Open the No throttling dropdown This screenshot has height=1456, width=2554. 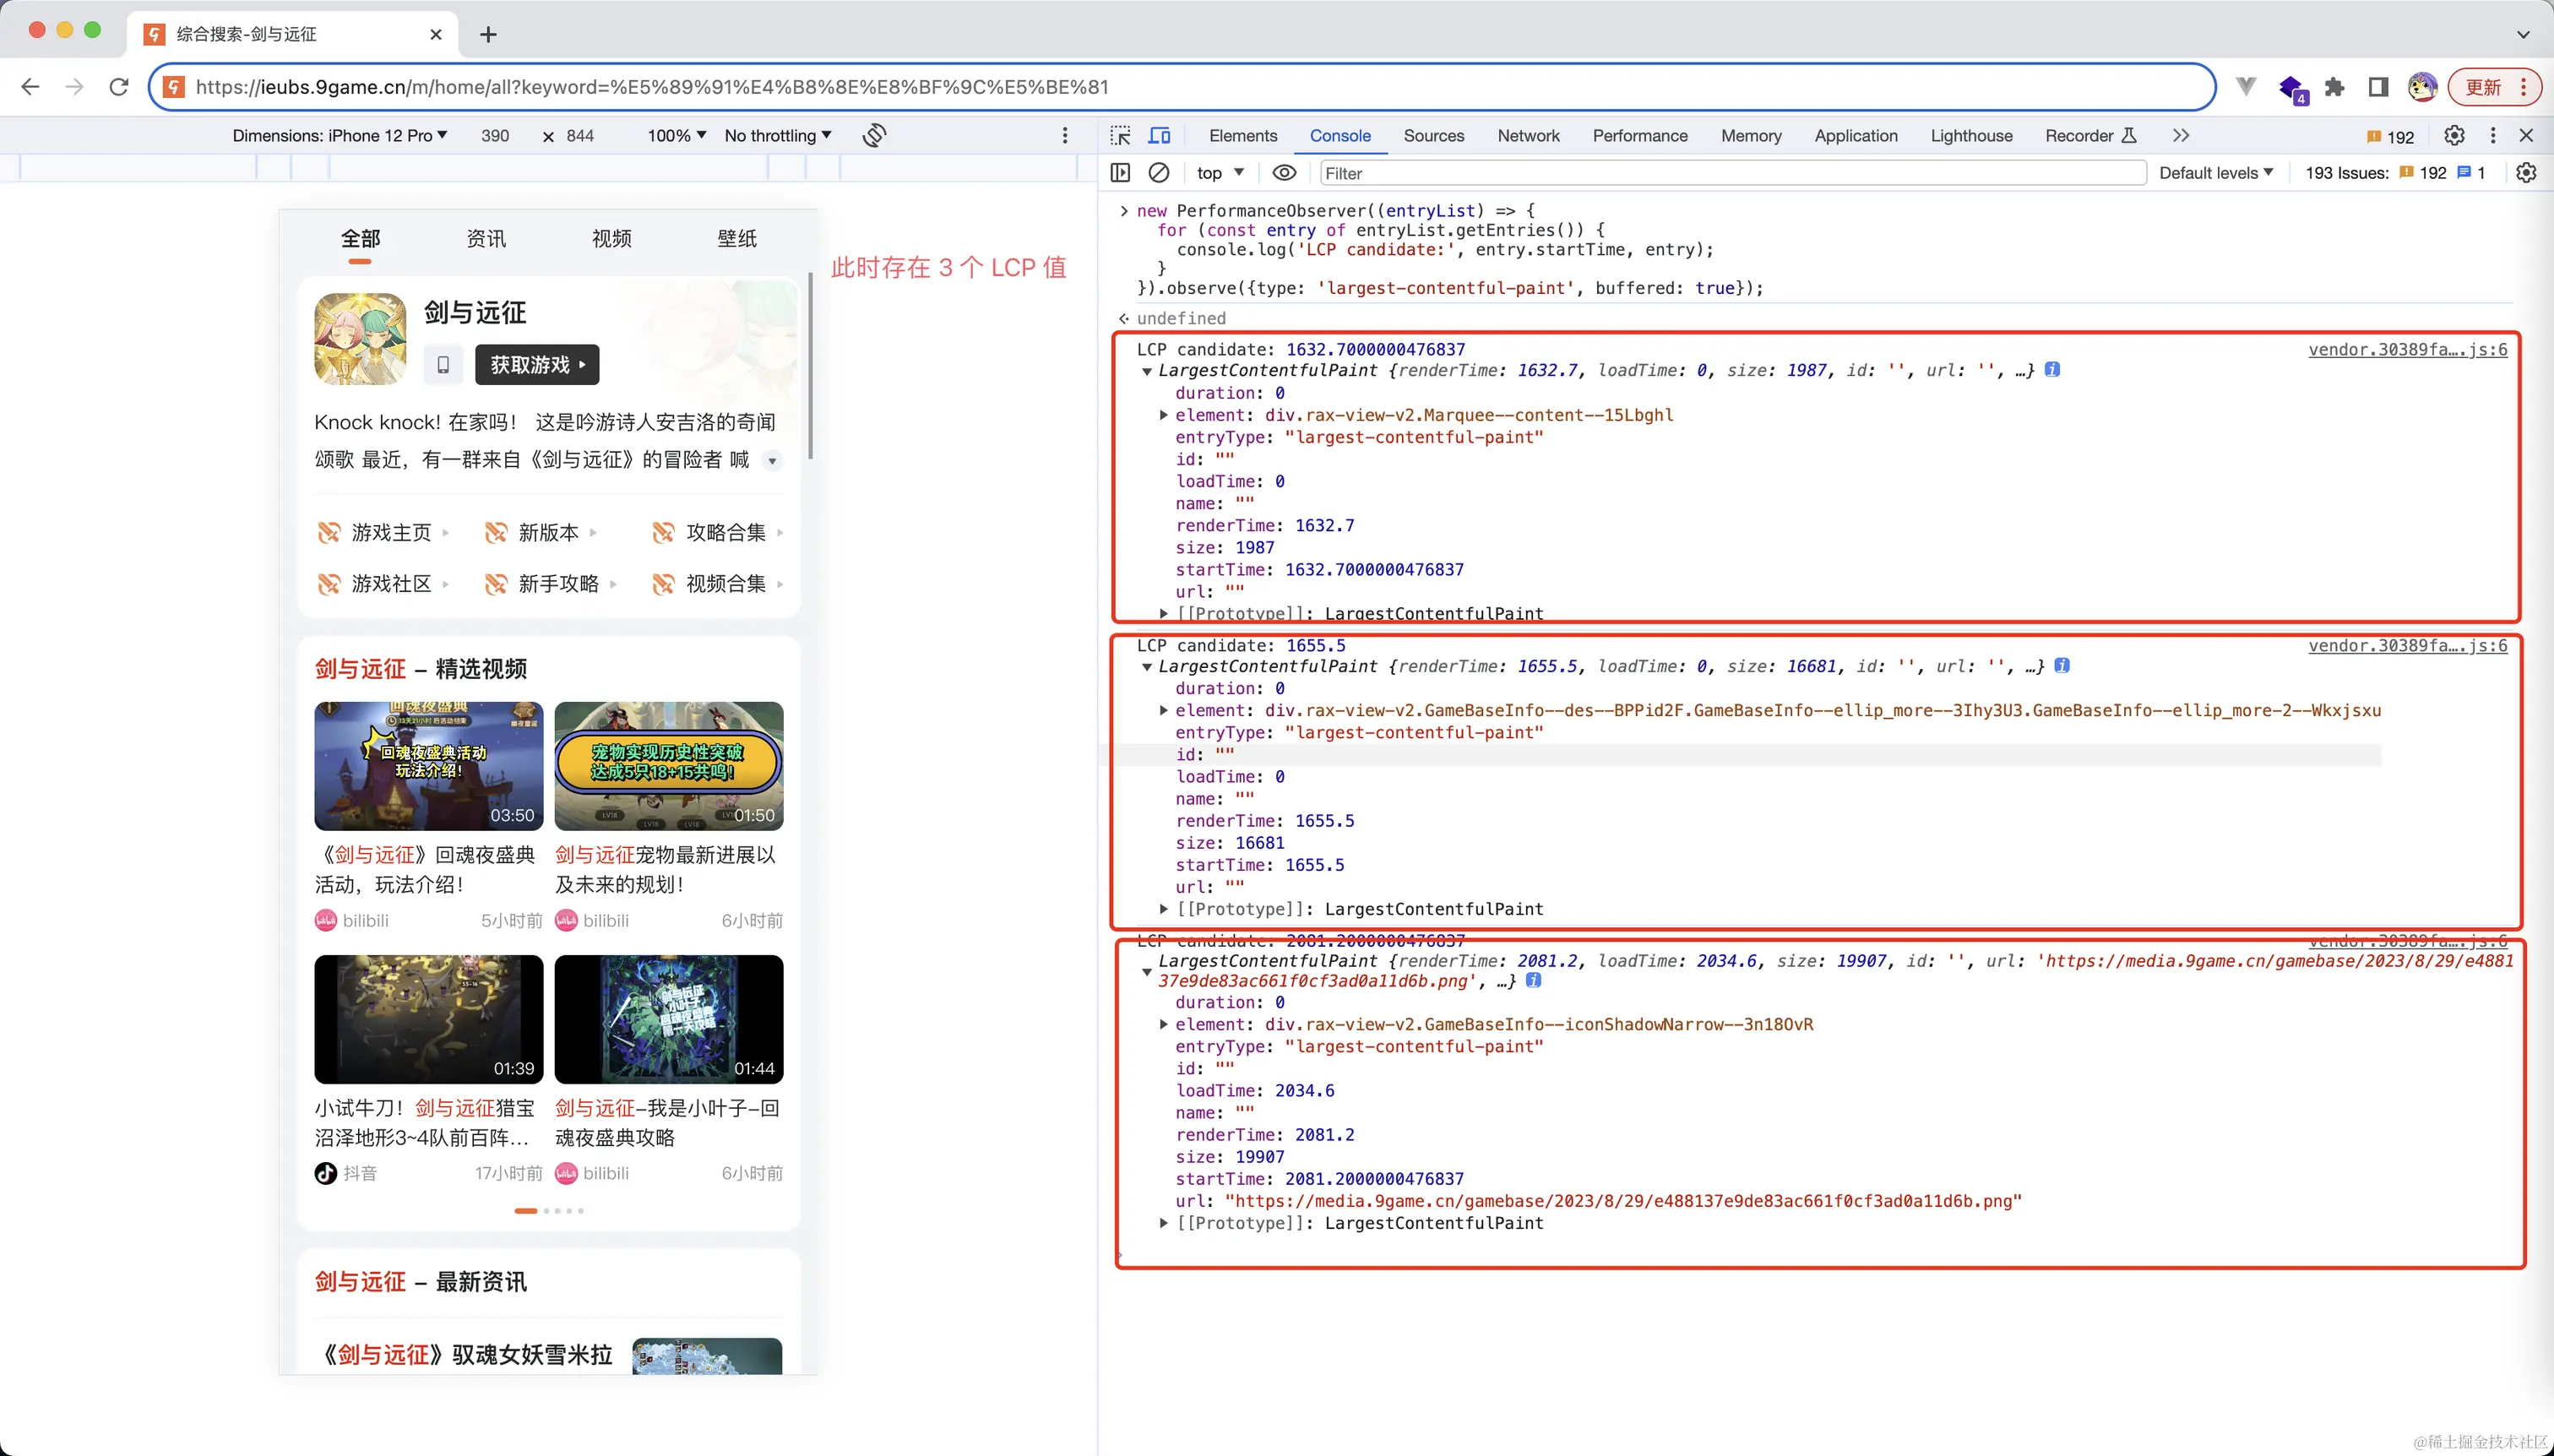point(777,136)
